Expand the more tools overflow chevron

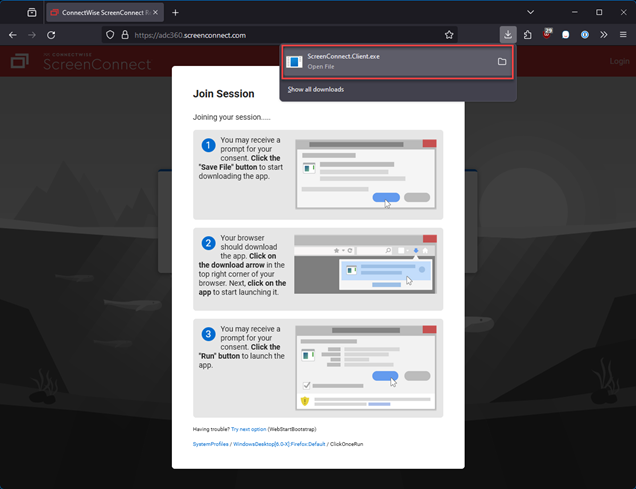click(604, 35)
